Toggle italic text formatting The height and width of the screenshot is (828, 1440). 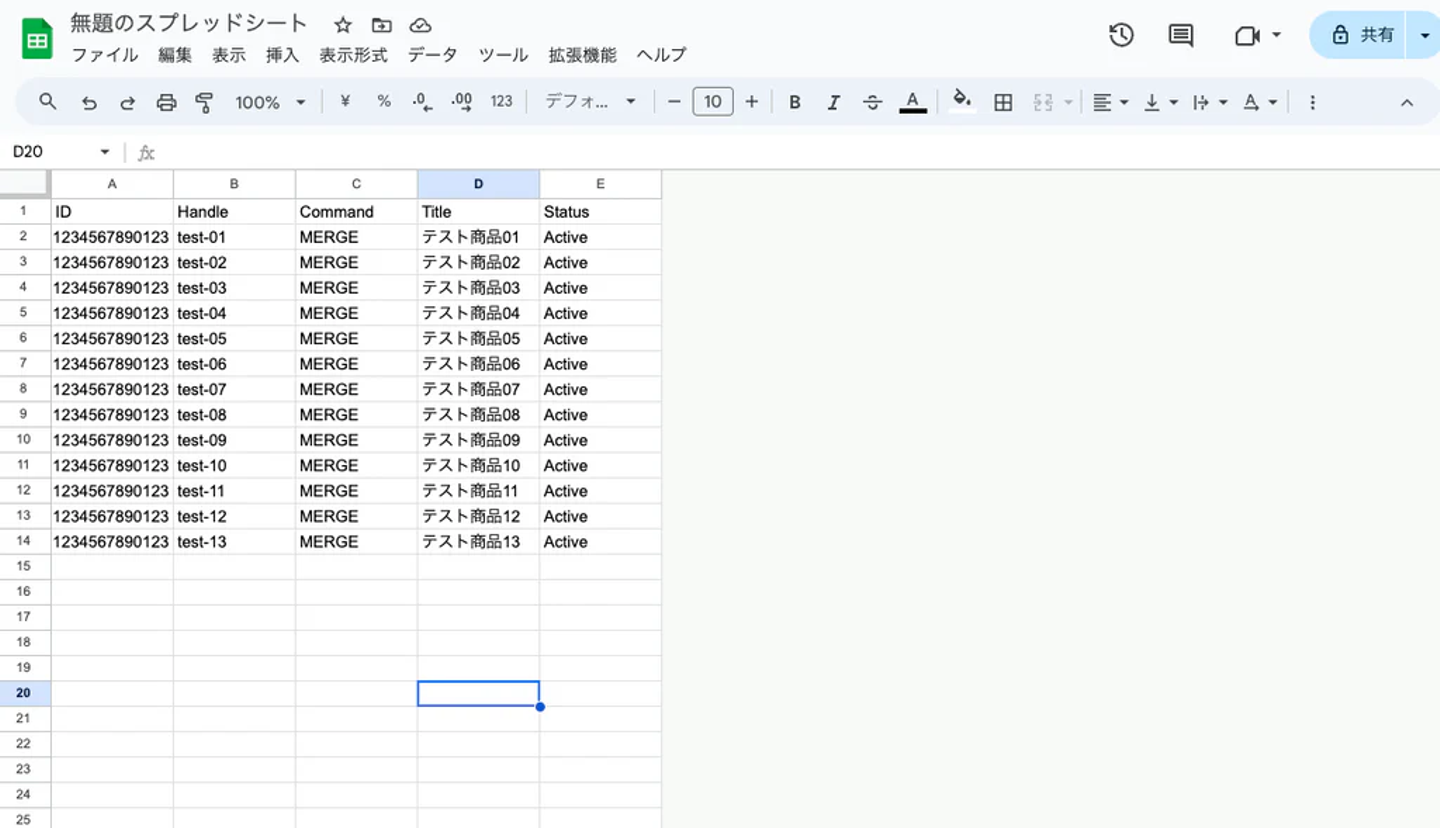coord(833,102)
